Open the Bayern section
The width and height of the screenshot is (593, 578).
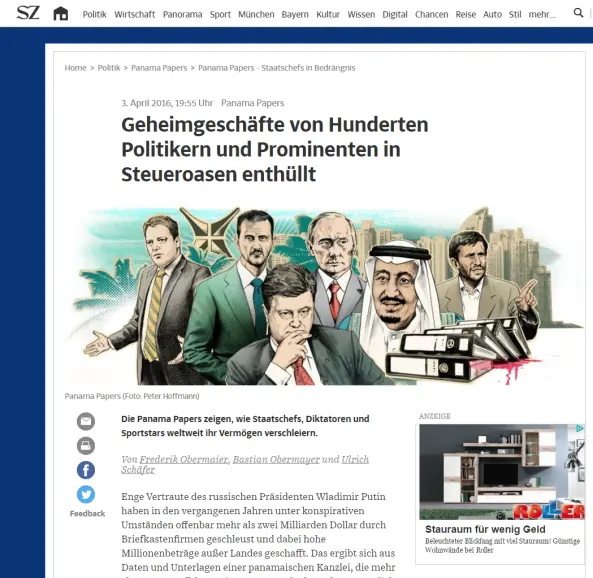tap(295, 14)
